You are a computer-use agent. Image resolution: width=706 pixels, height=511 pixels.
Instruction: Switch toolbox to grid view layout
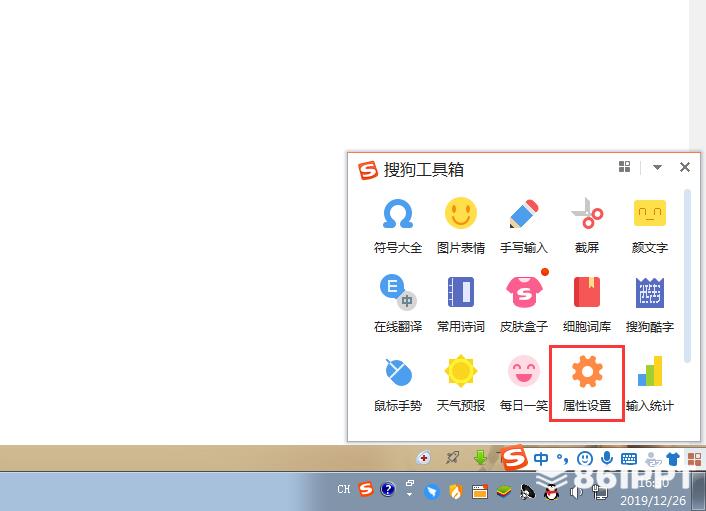[x=625, y=167]
